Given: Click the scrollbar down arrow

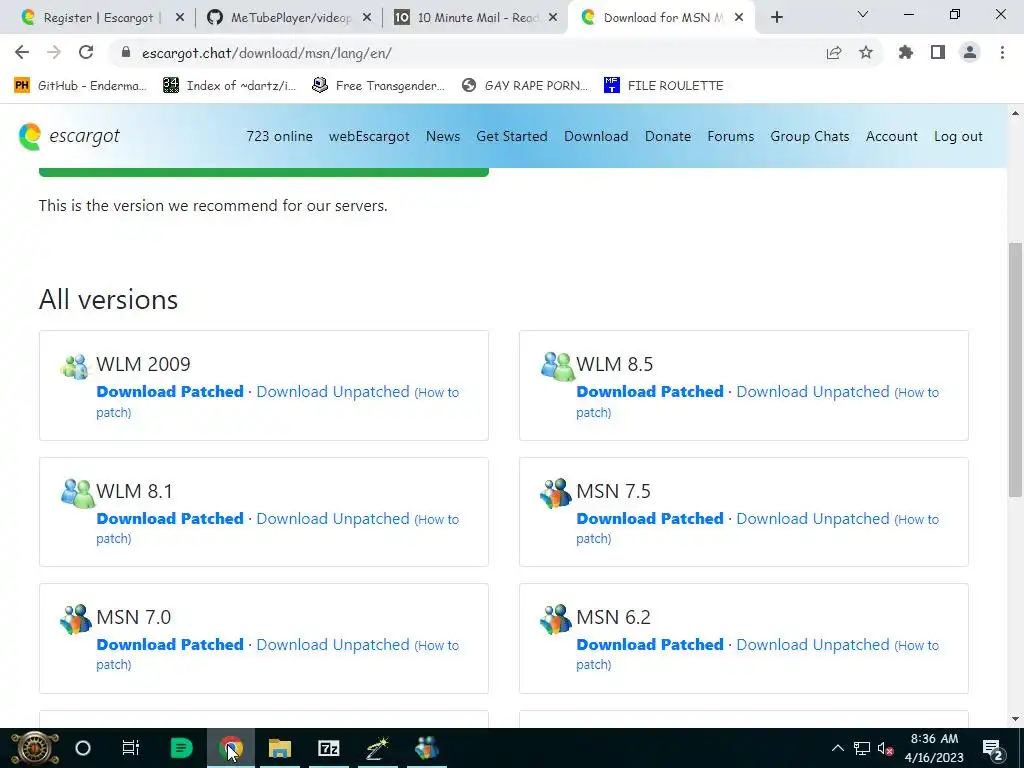Looking at the screenshot, I should point(1015,719).
